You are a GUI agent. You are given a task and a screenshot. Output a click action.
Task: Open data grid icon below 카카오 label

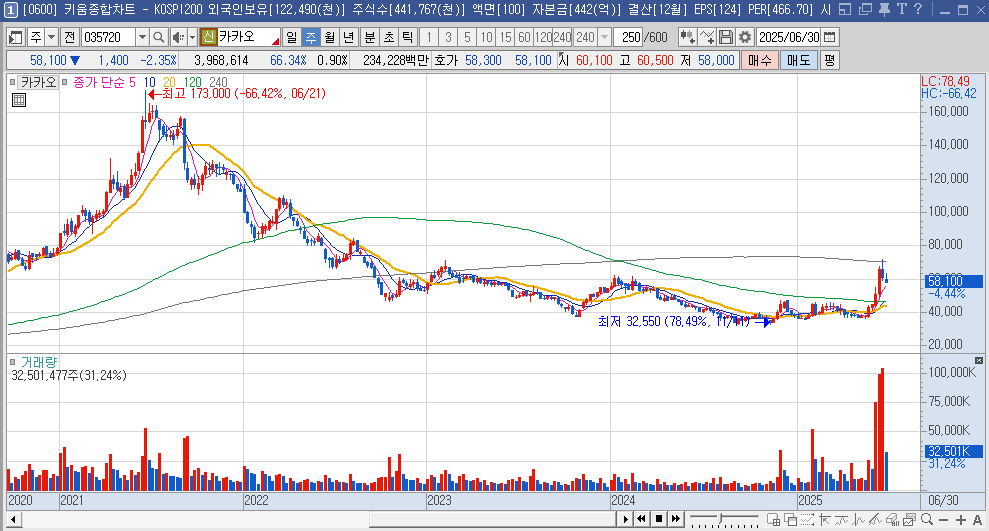(x=19, y=100)
